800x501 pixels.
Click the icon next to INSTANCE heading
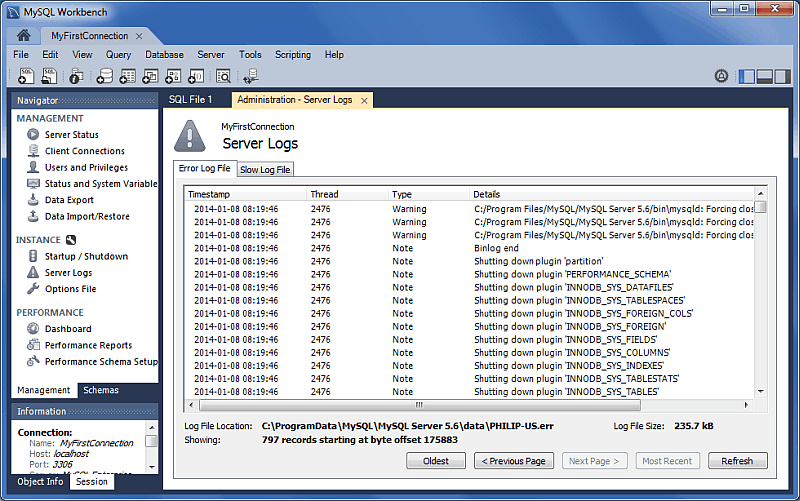pos(71,240)
